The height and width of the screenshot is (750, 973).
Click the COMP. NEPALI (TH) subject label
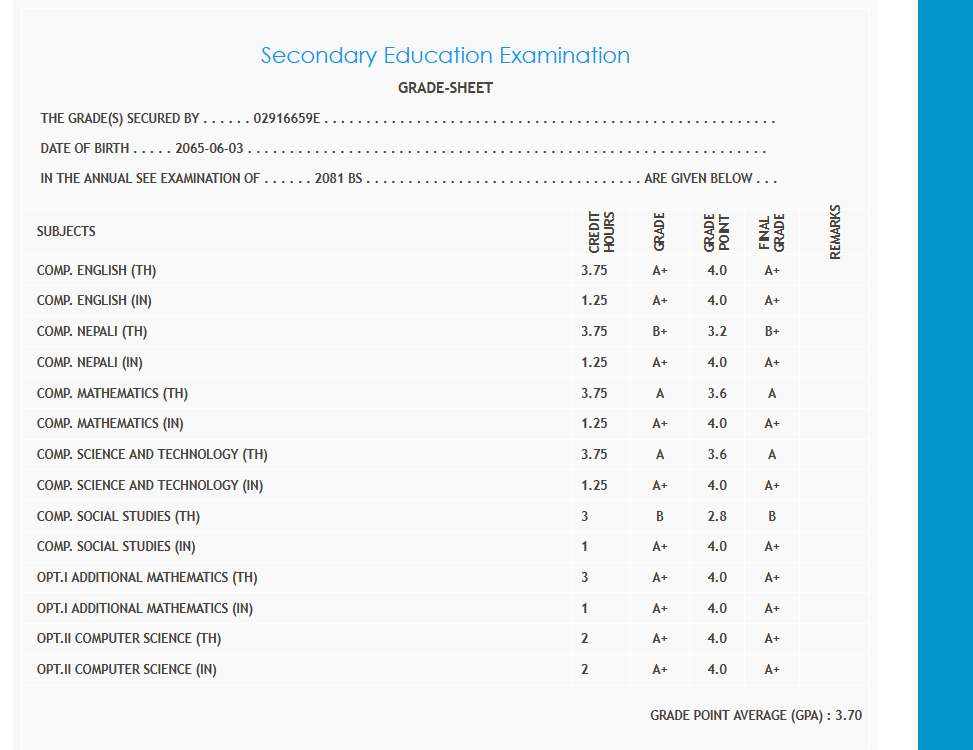coord(92,332)
